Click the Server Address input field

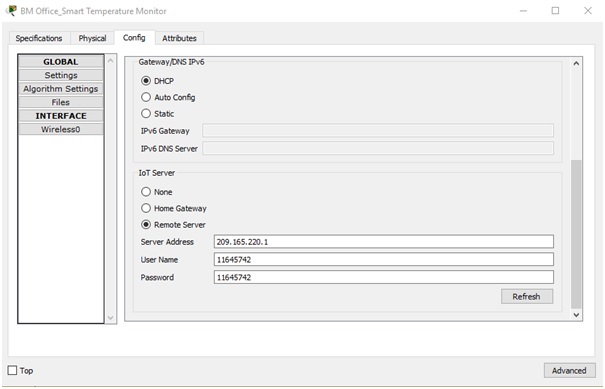[384, 242]
